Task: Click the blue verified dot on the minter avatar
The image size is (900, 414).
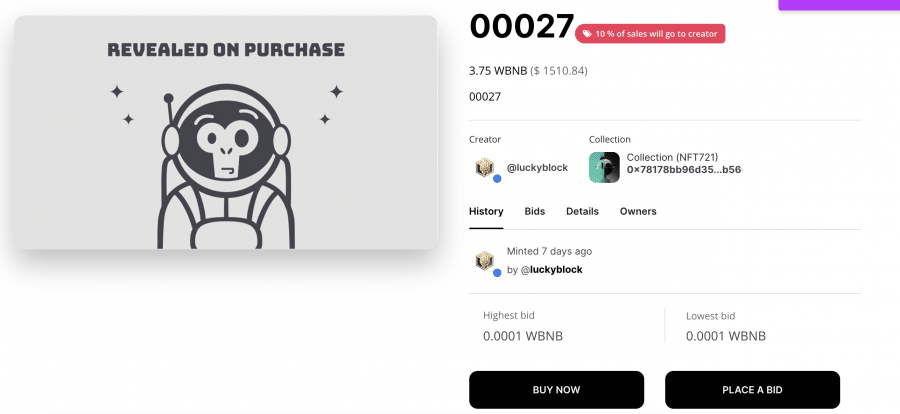Action: coord(497,271)
